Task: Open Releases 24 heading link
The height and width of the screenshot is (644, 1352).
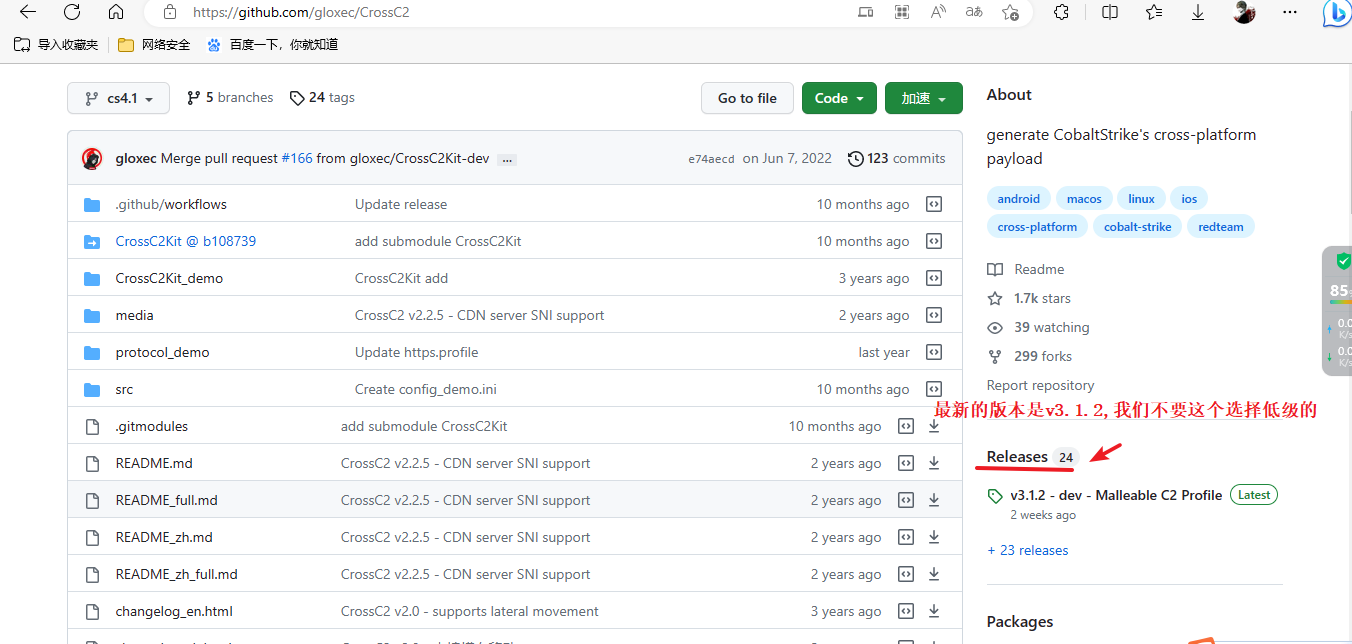Action: click(x=1031, y=457)
